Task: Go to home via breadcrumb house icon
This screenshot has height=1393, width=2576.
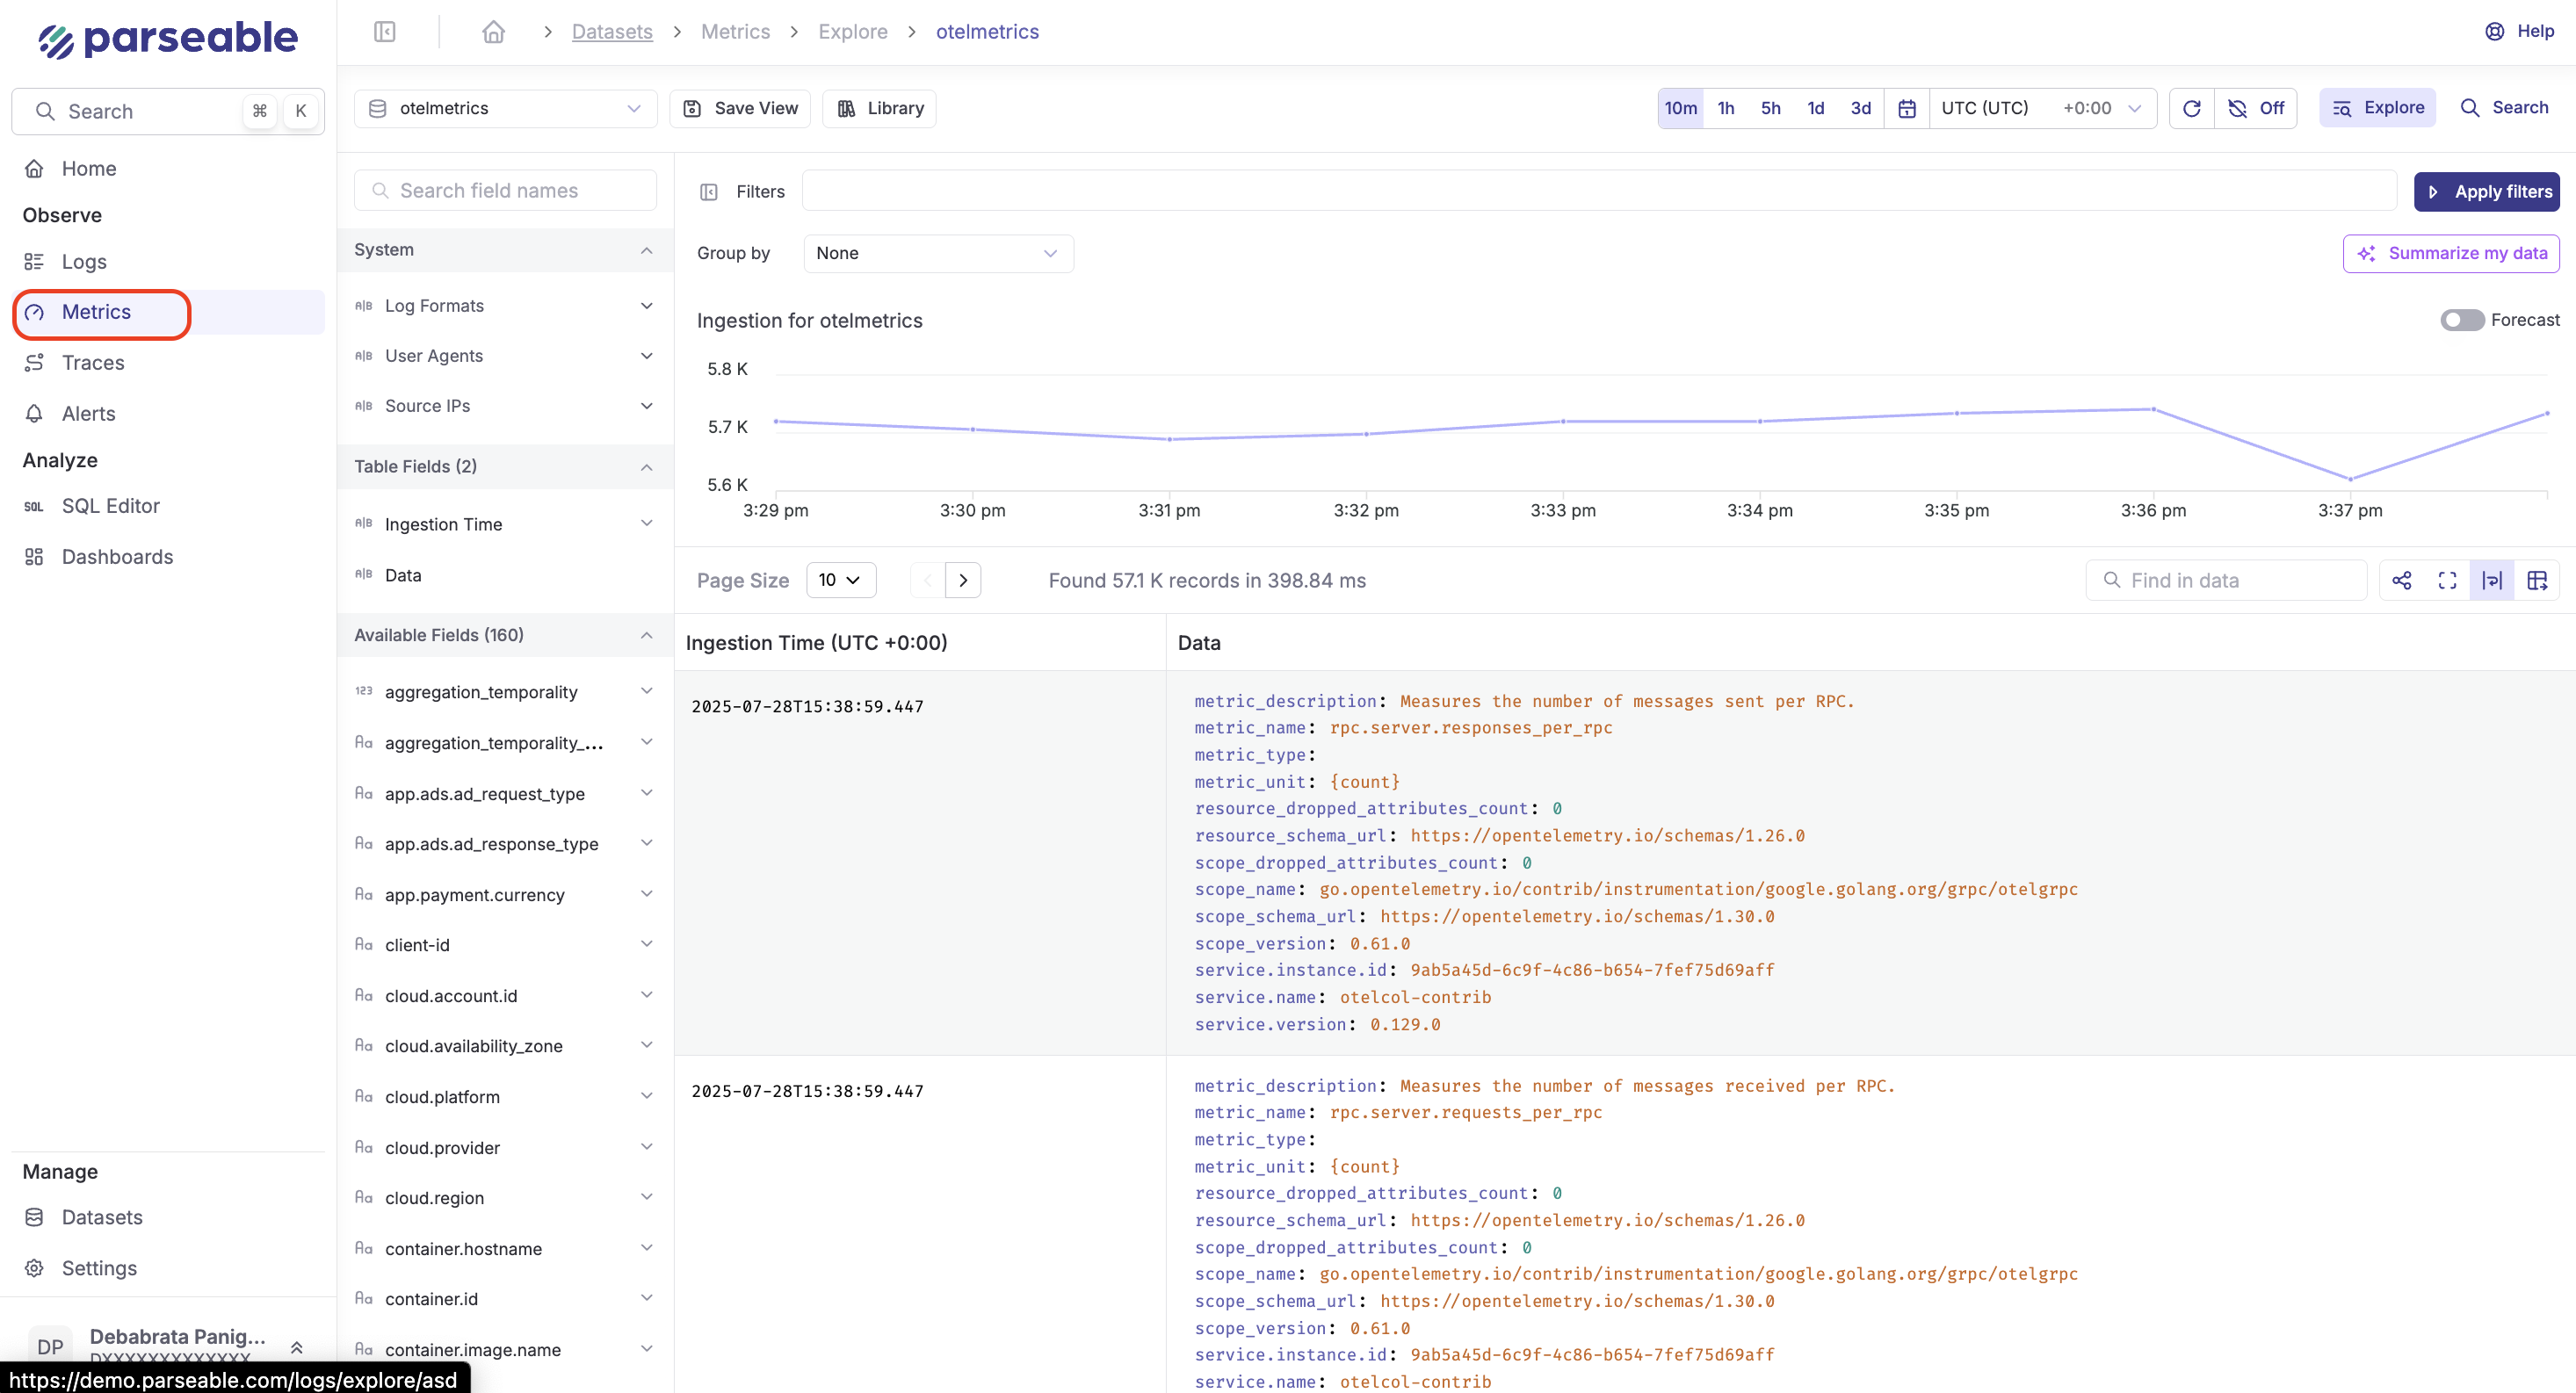Action: [493, 32]
